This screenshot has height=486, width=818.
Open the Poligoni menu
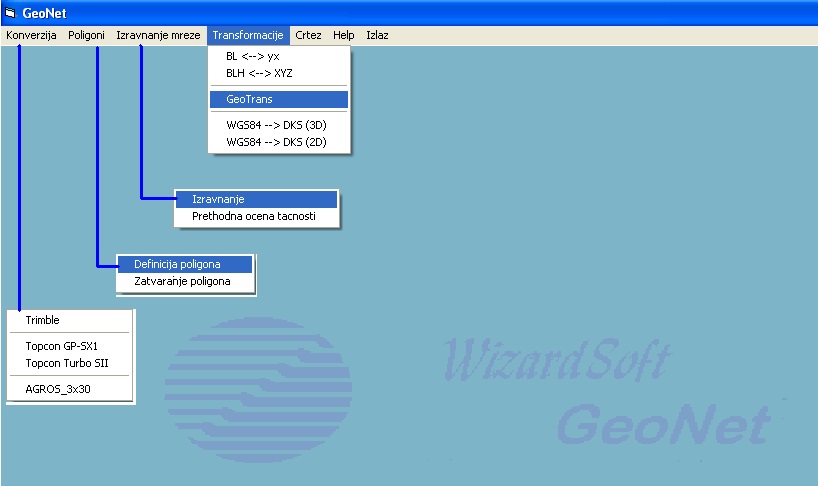(86, 35)
